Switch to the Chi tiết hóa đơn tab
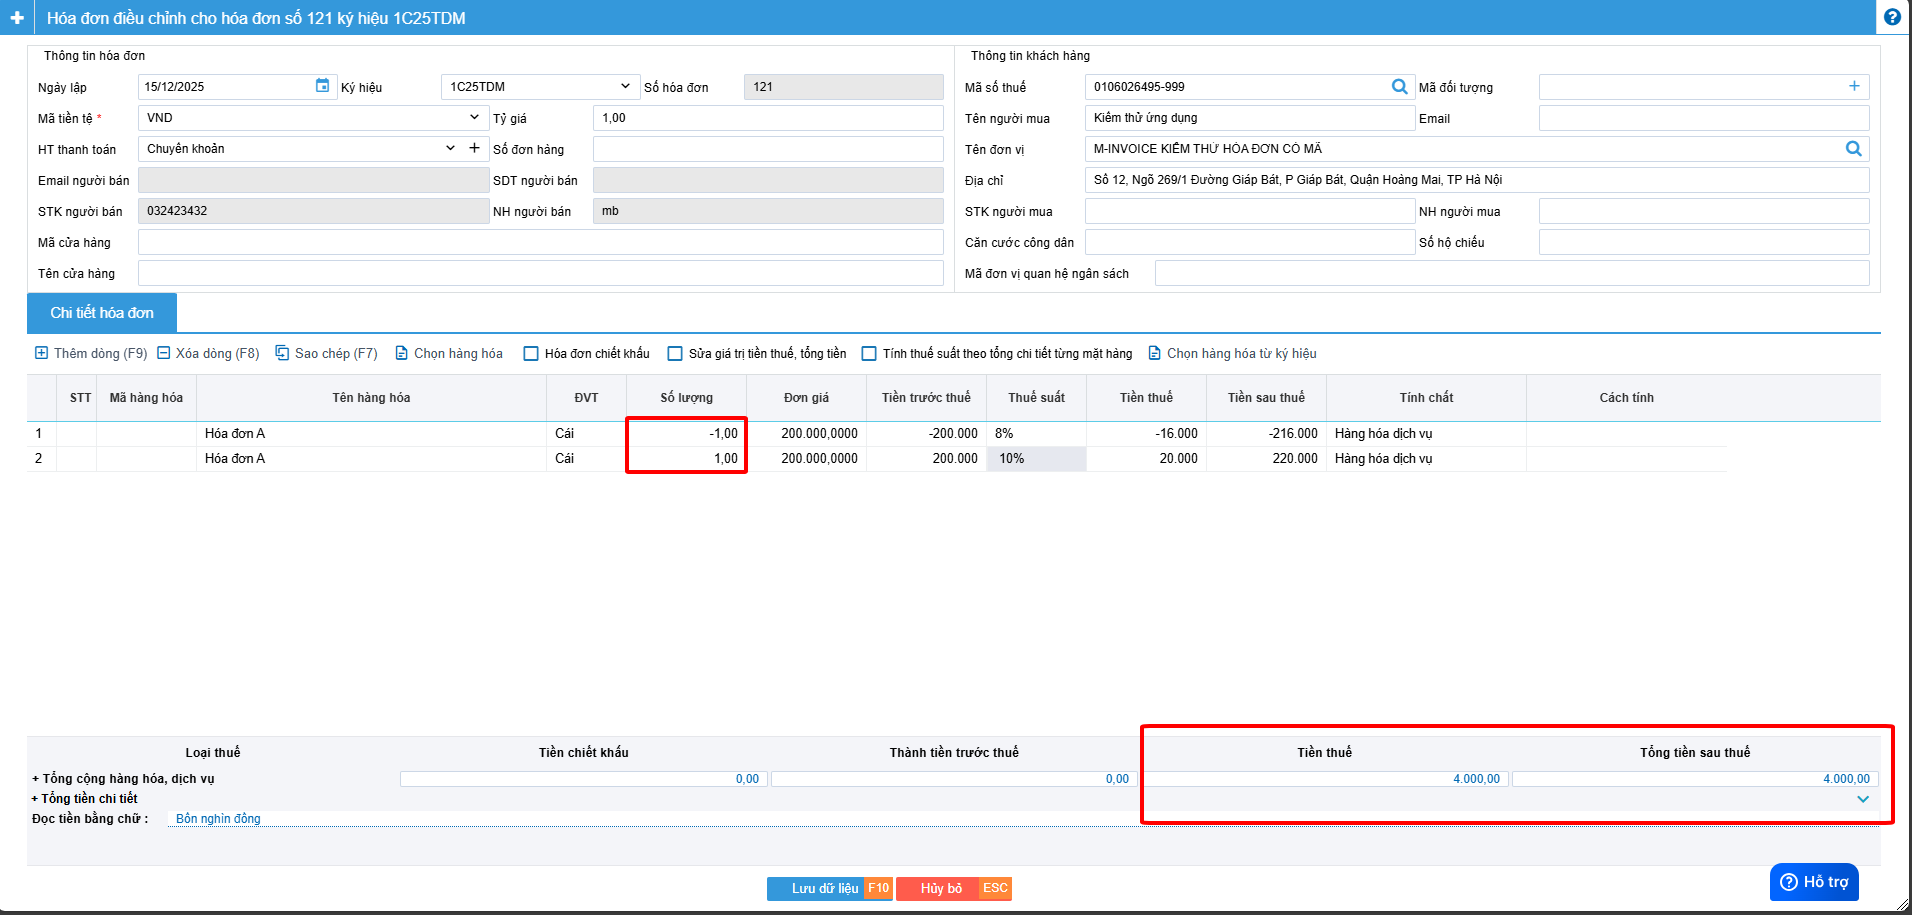Image resolution: width=1912 pixels, height=915 pixels. pyautogui.click(x=102, y=313)
